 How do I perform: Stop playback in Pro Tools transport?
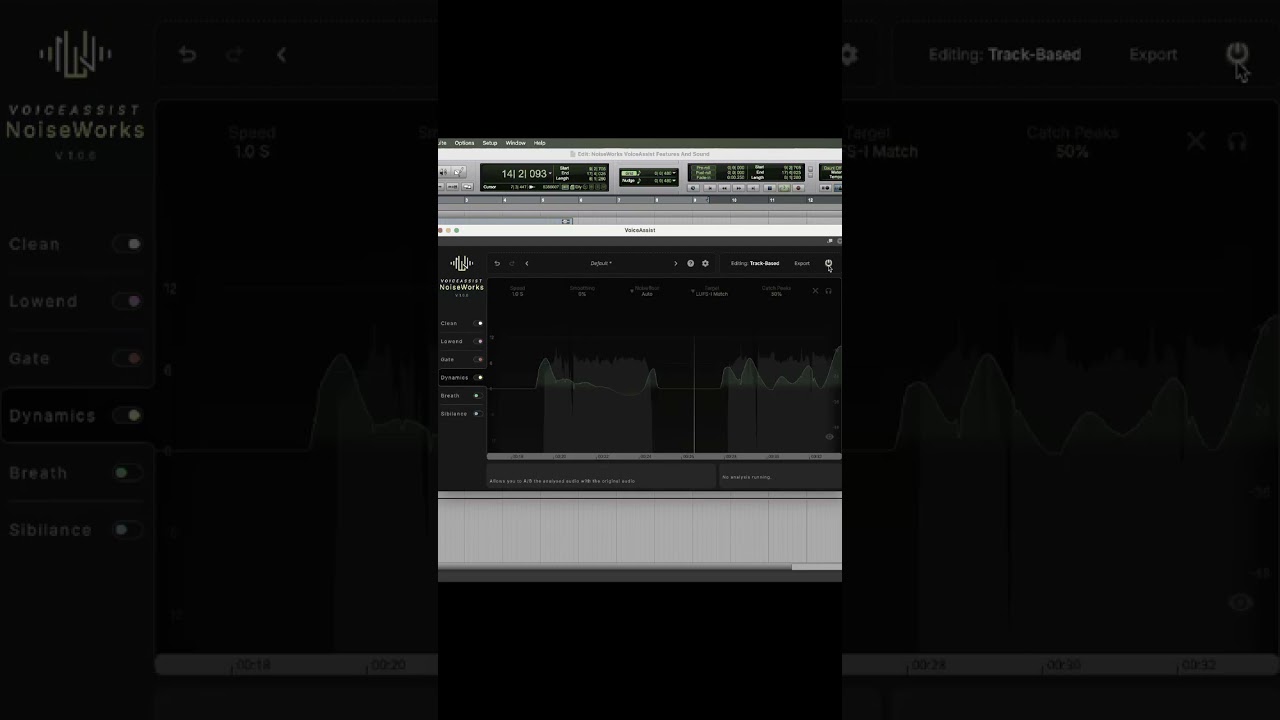769,188
